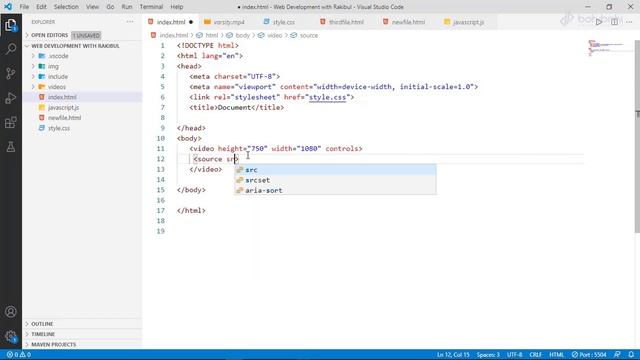Click the feedback icon in status bar

click(617, 355)
